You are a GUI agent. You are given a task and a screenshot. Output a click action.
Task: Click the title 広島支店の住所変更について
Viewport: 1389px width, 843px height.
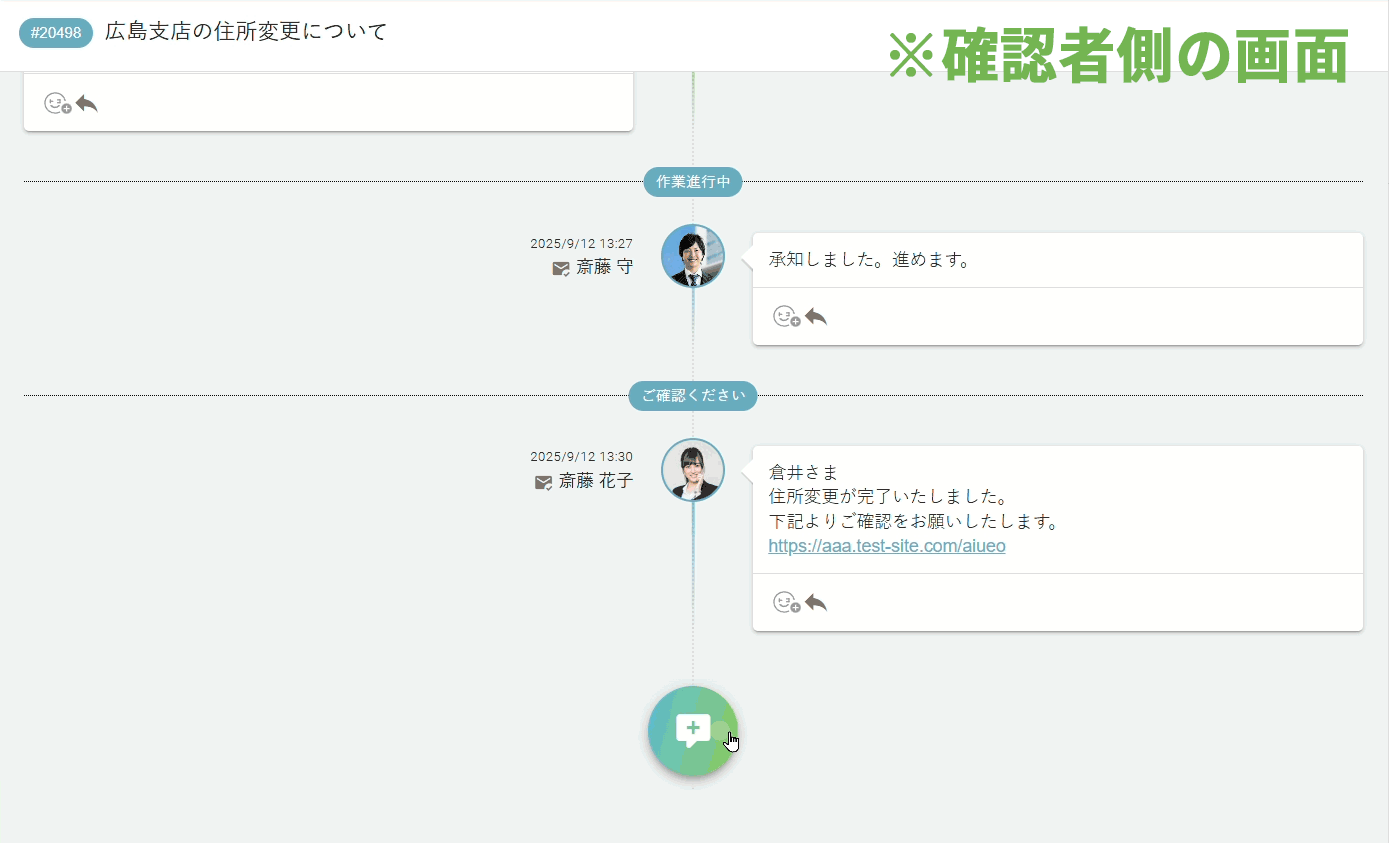coord(246,32)
